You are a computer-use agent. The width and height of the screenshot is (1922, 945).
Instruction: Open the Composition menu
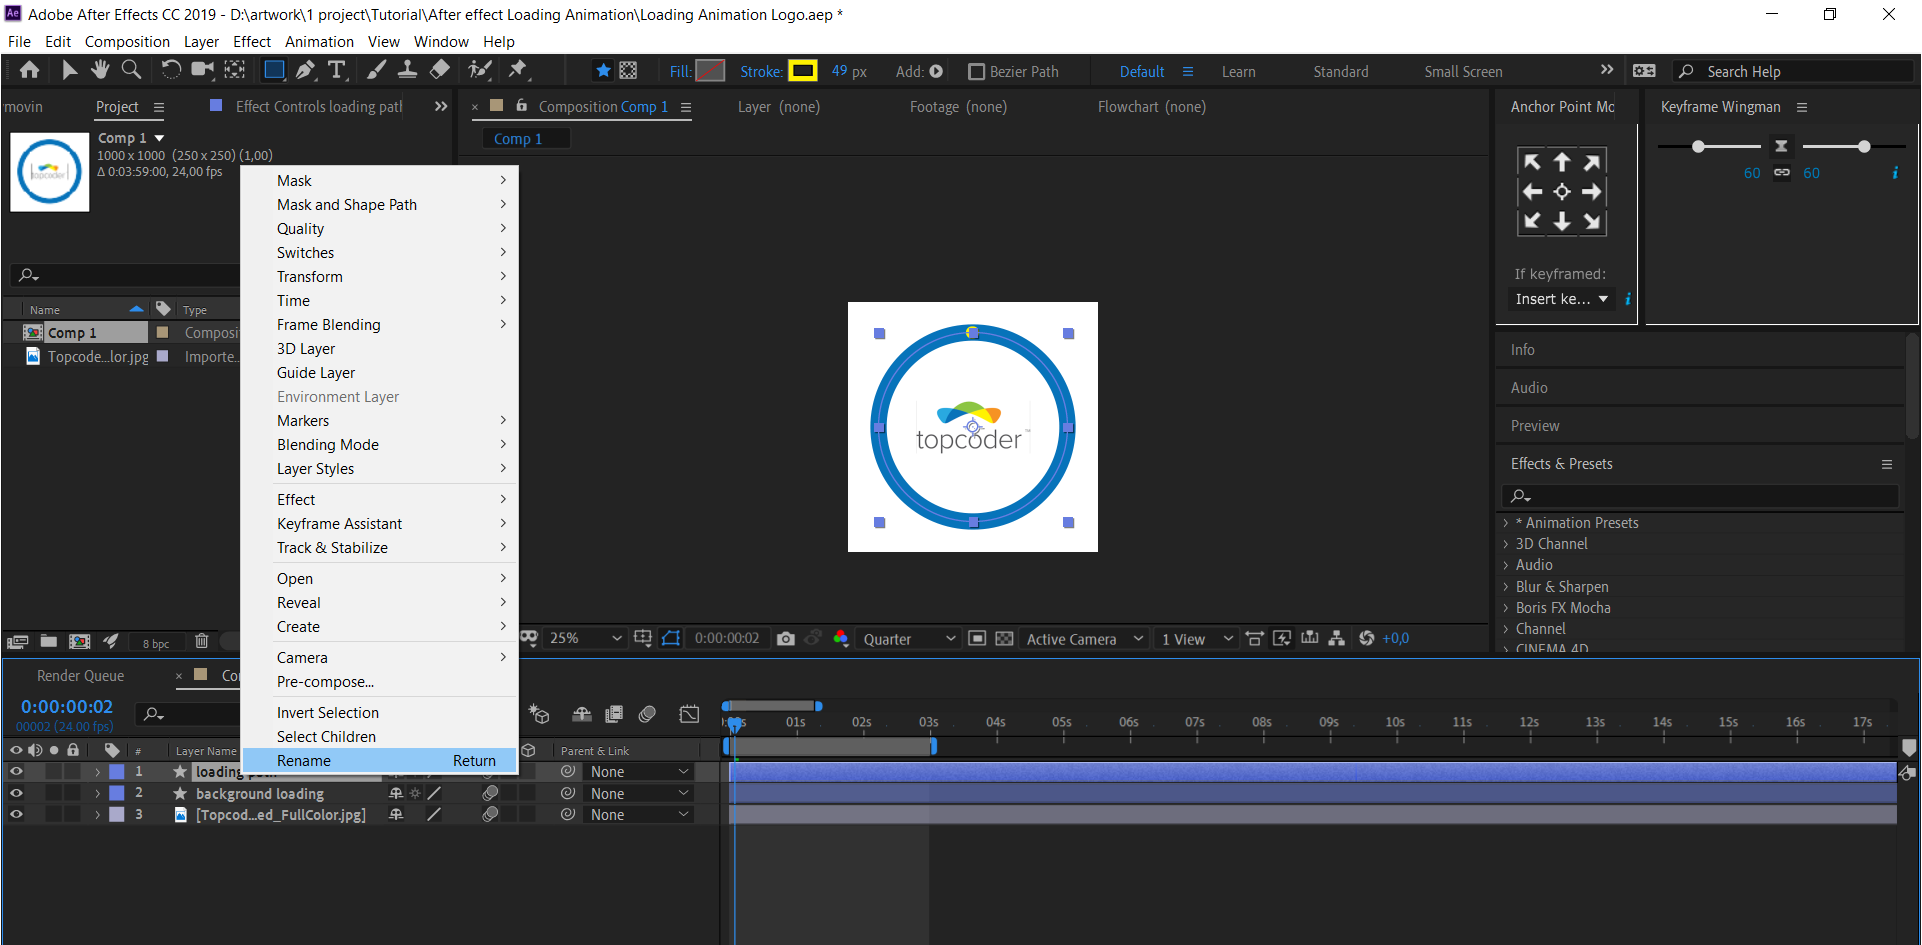127,41
